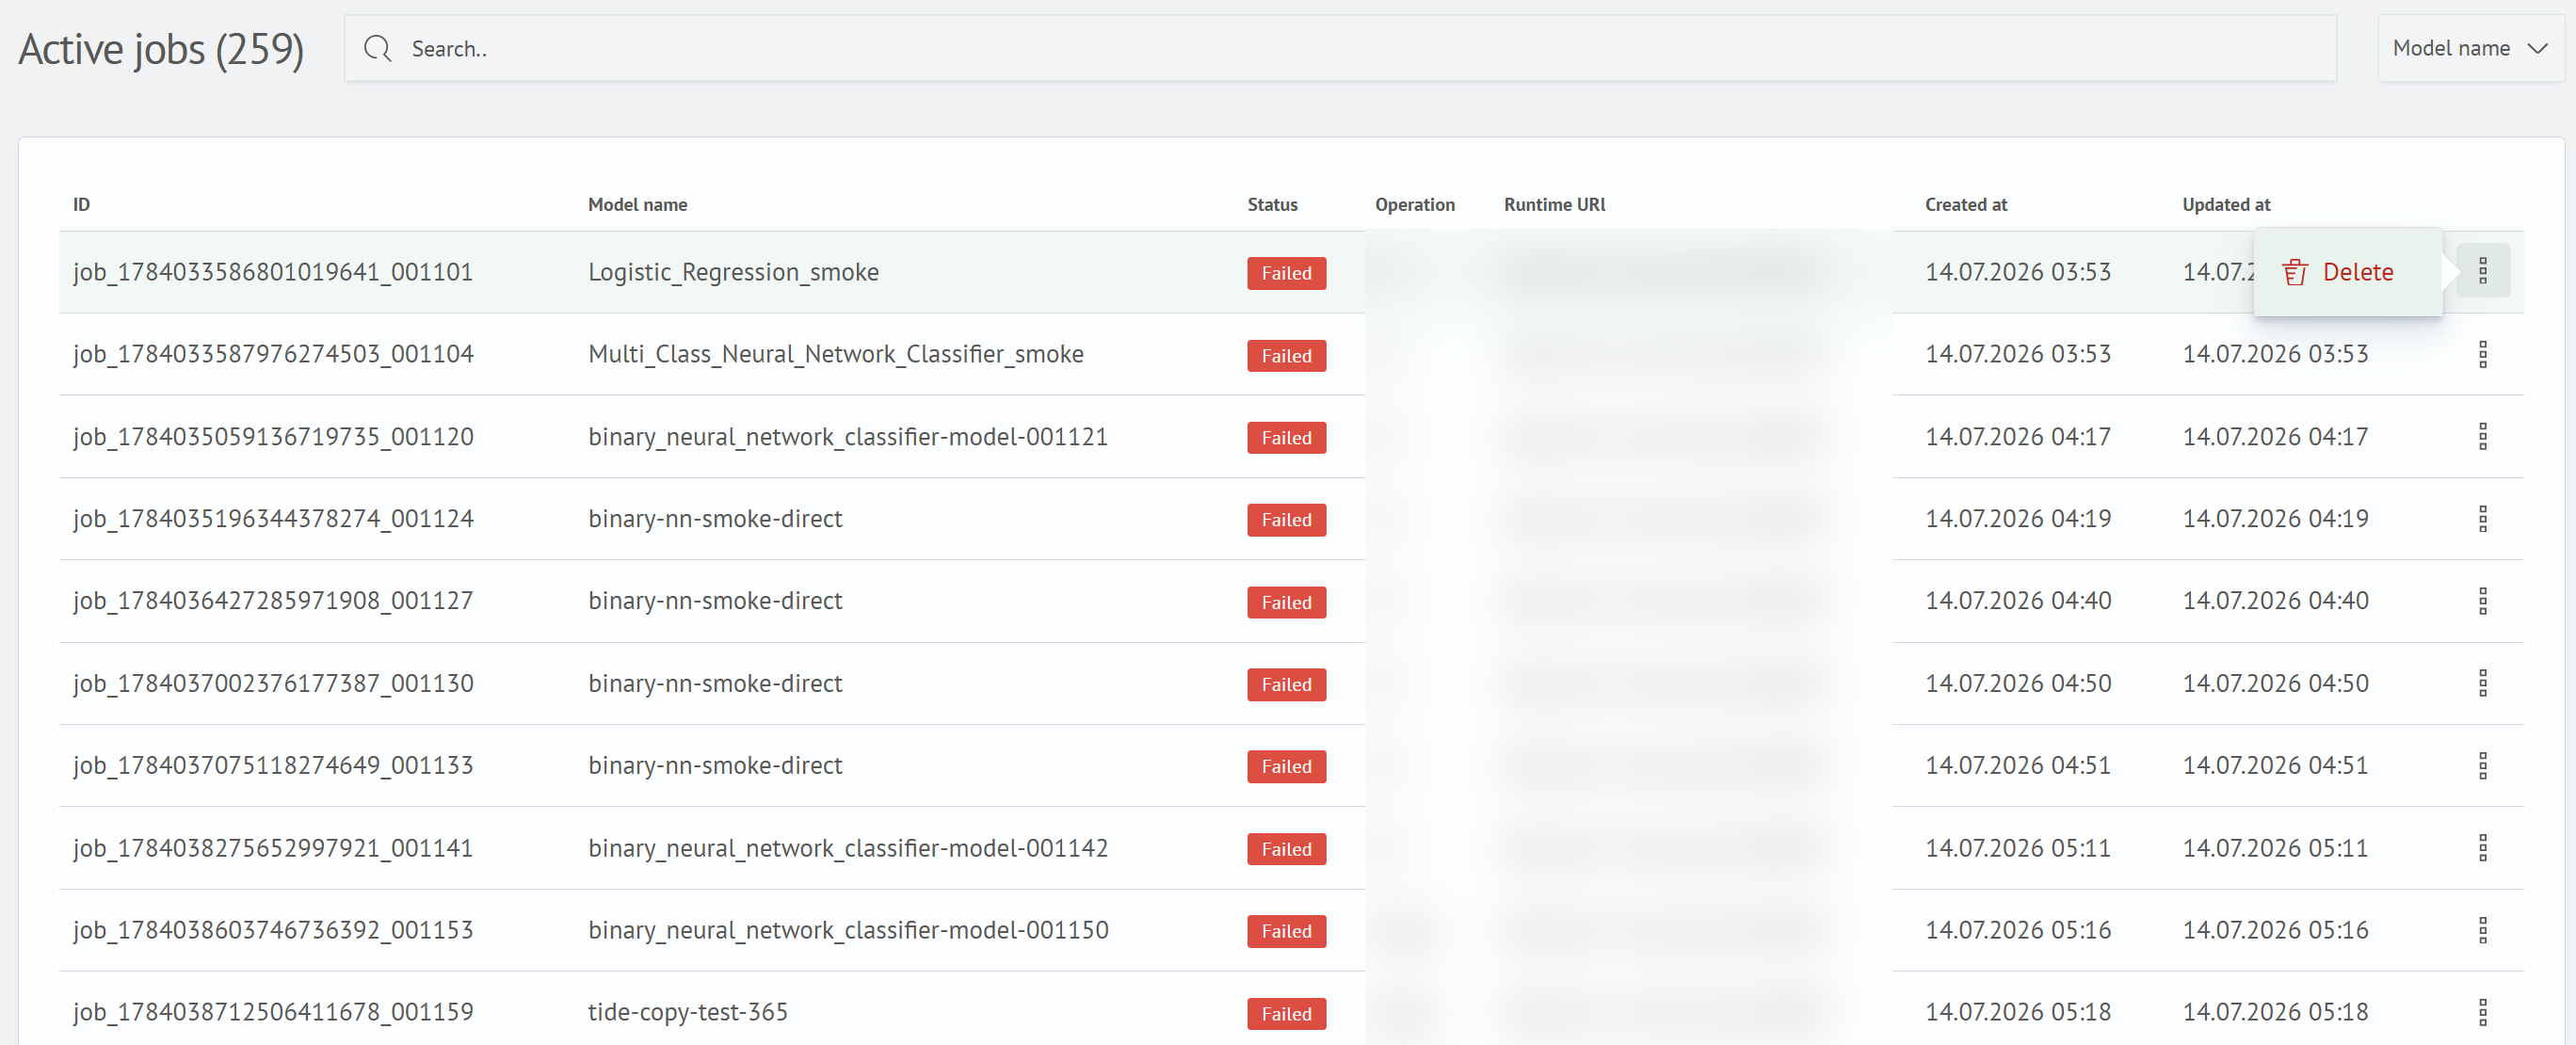Click Updated at 14.07.2026 04:50 cell
Screen dimensions: 2576x1045
click(2275, 684)
